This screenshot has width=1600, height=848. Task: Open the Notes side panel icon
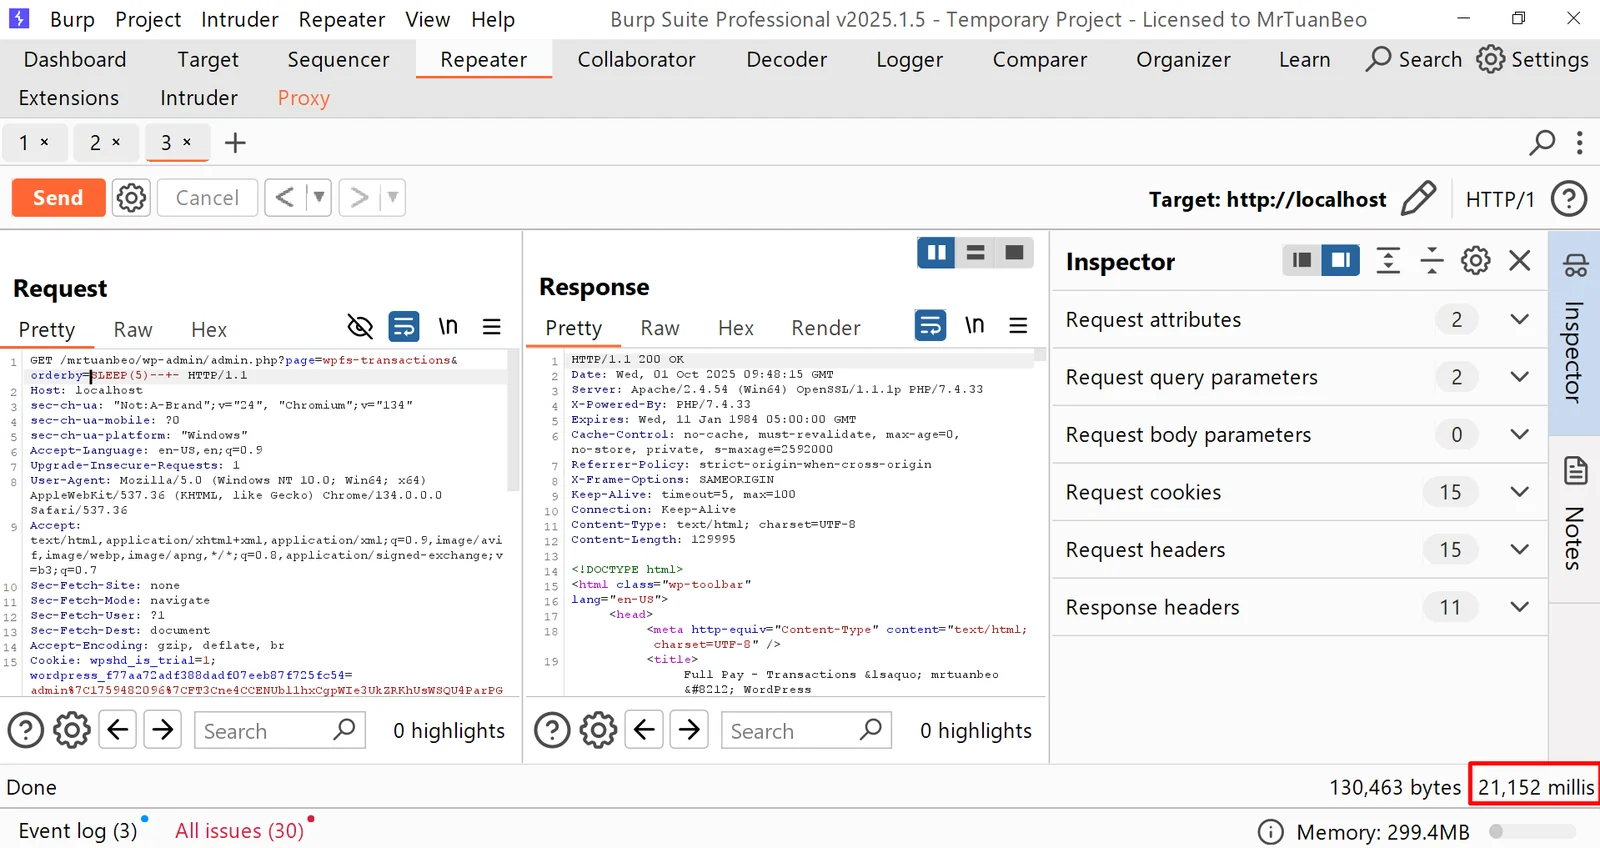[x=1576, y=470]
